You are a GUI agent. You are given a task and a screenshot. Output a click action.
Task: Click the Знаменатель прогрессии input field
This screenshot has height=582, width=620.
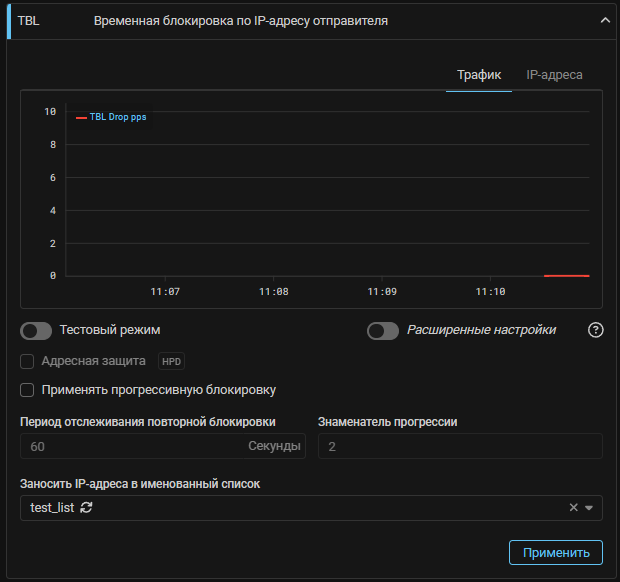pos(460,446)
